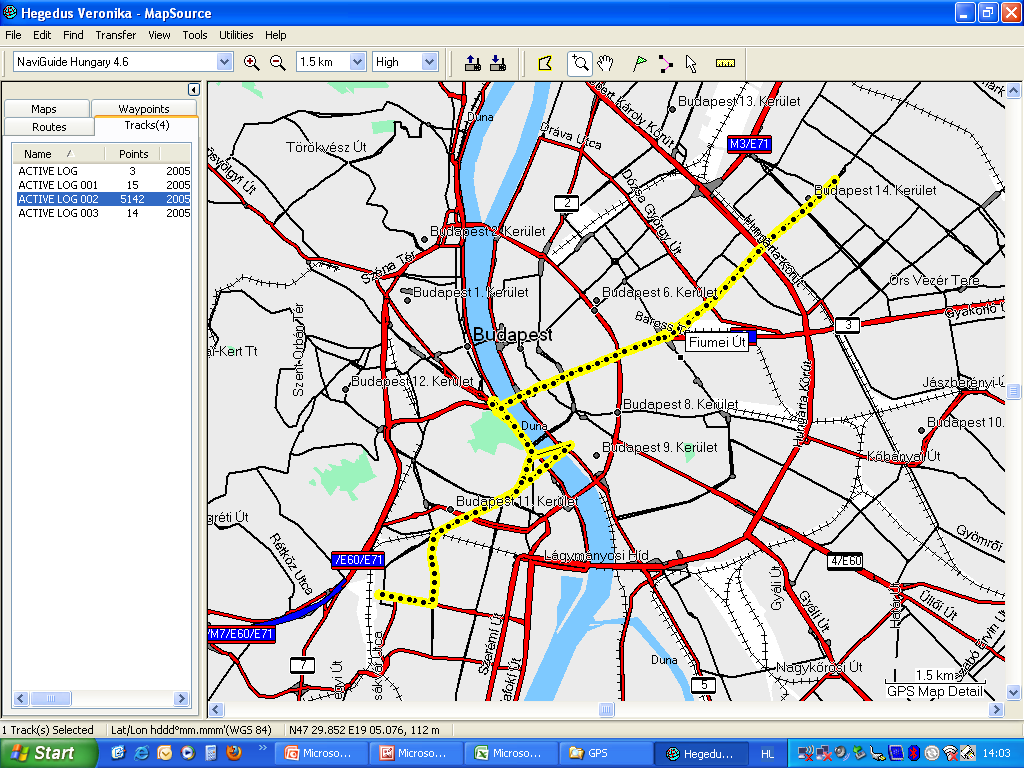Select the arrow Selection tool
The width and height of the screenshot is (1024, 768).
[691, 63]
